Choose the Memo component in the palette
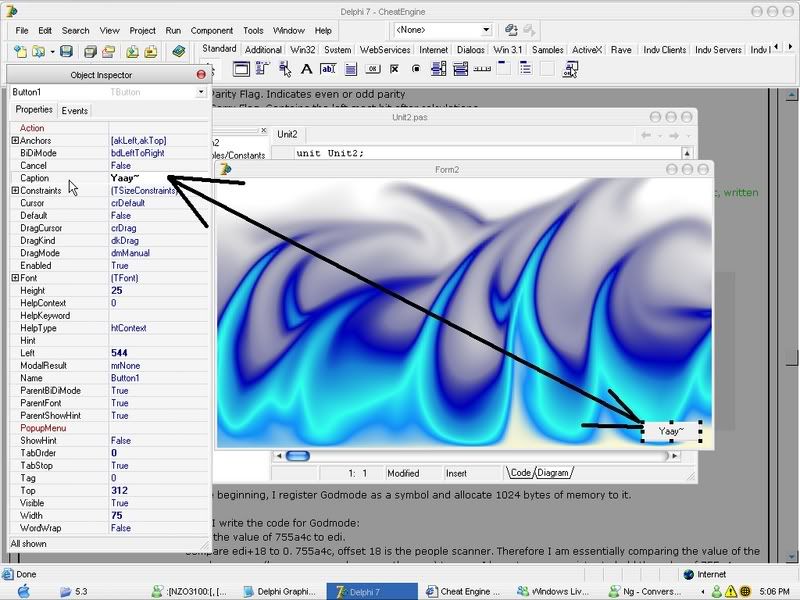Image resolution: width=800 pixels, height=600 pixels. (x=350, y=69)
